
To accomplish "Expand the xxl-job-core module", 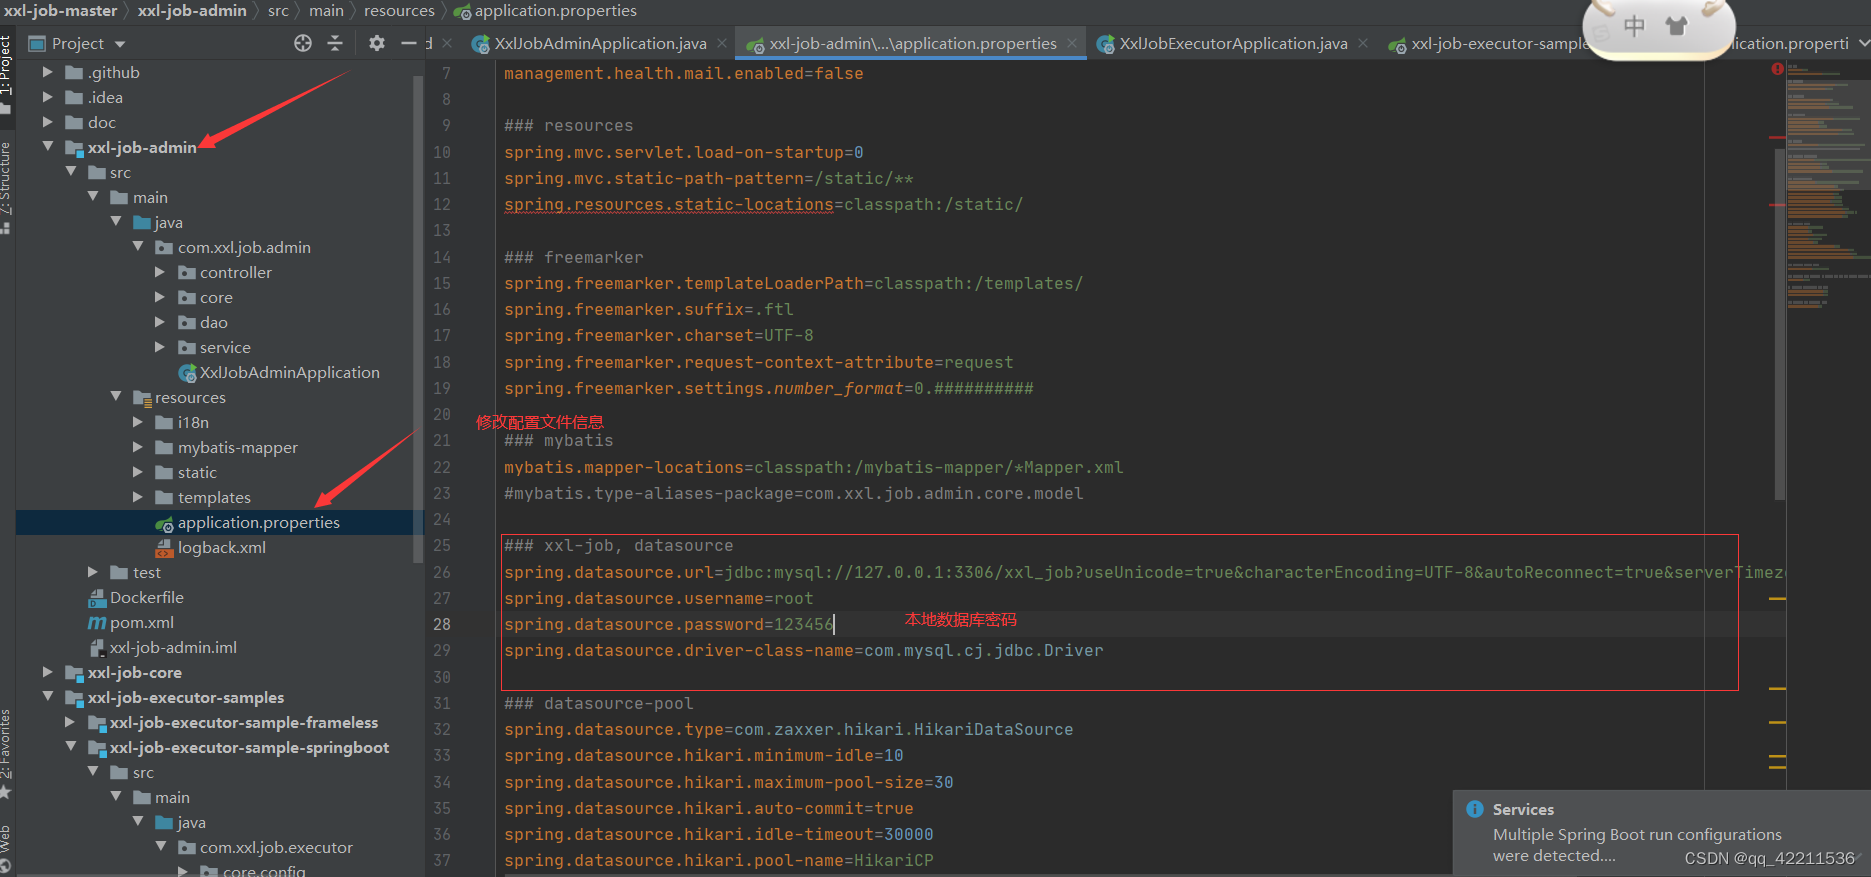I will [x=47, y=672].
